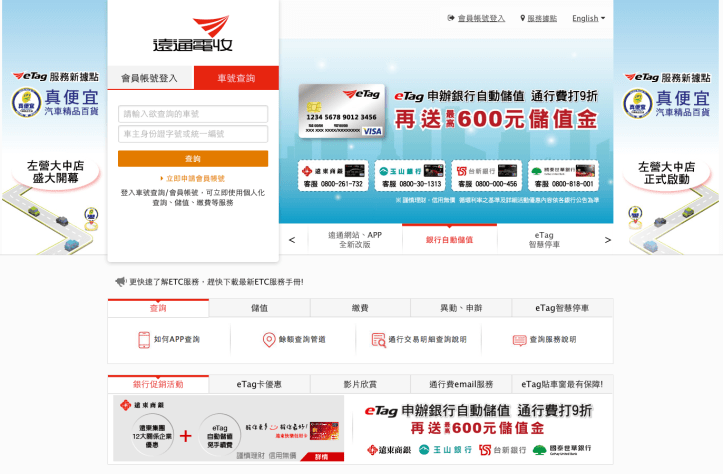The height and width of the screenshot is (474, 723).
Task: Focus the 車主身份證字號或統一編號 input field
Action: click(x=193, y=134)
